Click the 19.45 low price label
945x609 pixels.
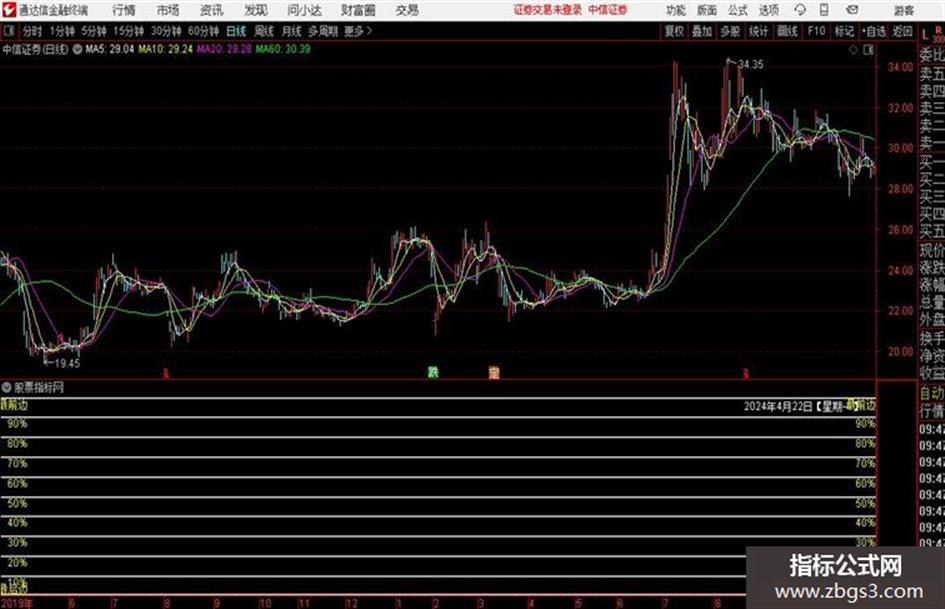[x=67, y=363]
